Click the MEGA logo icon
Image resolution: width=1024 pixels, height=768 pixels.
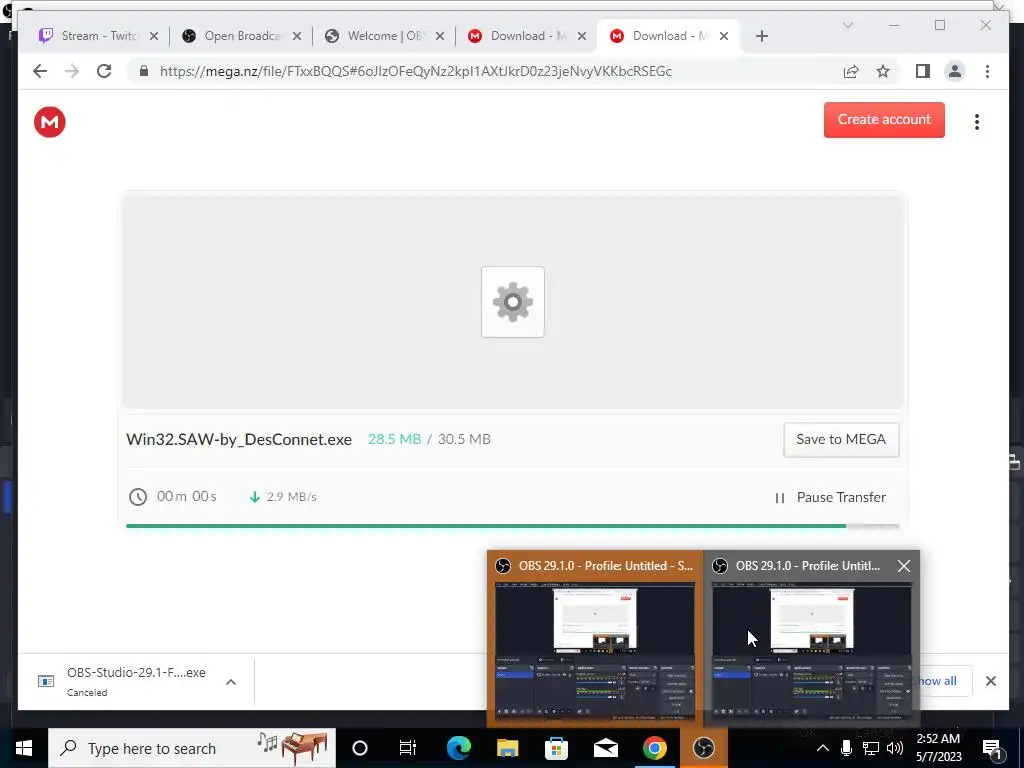(x=50, y=122)
